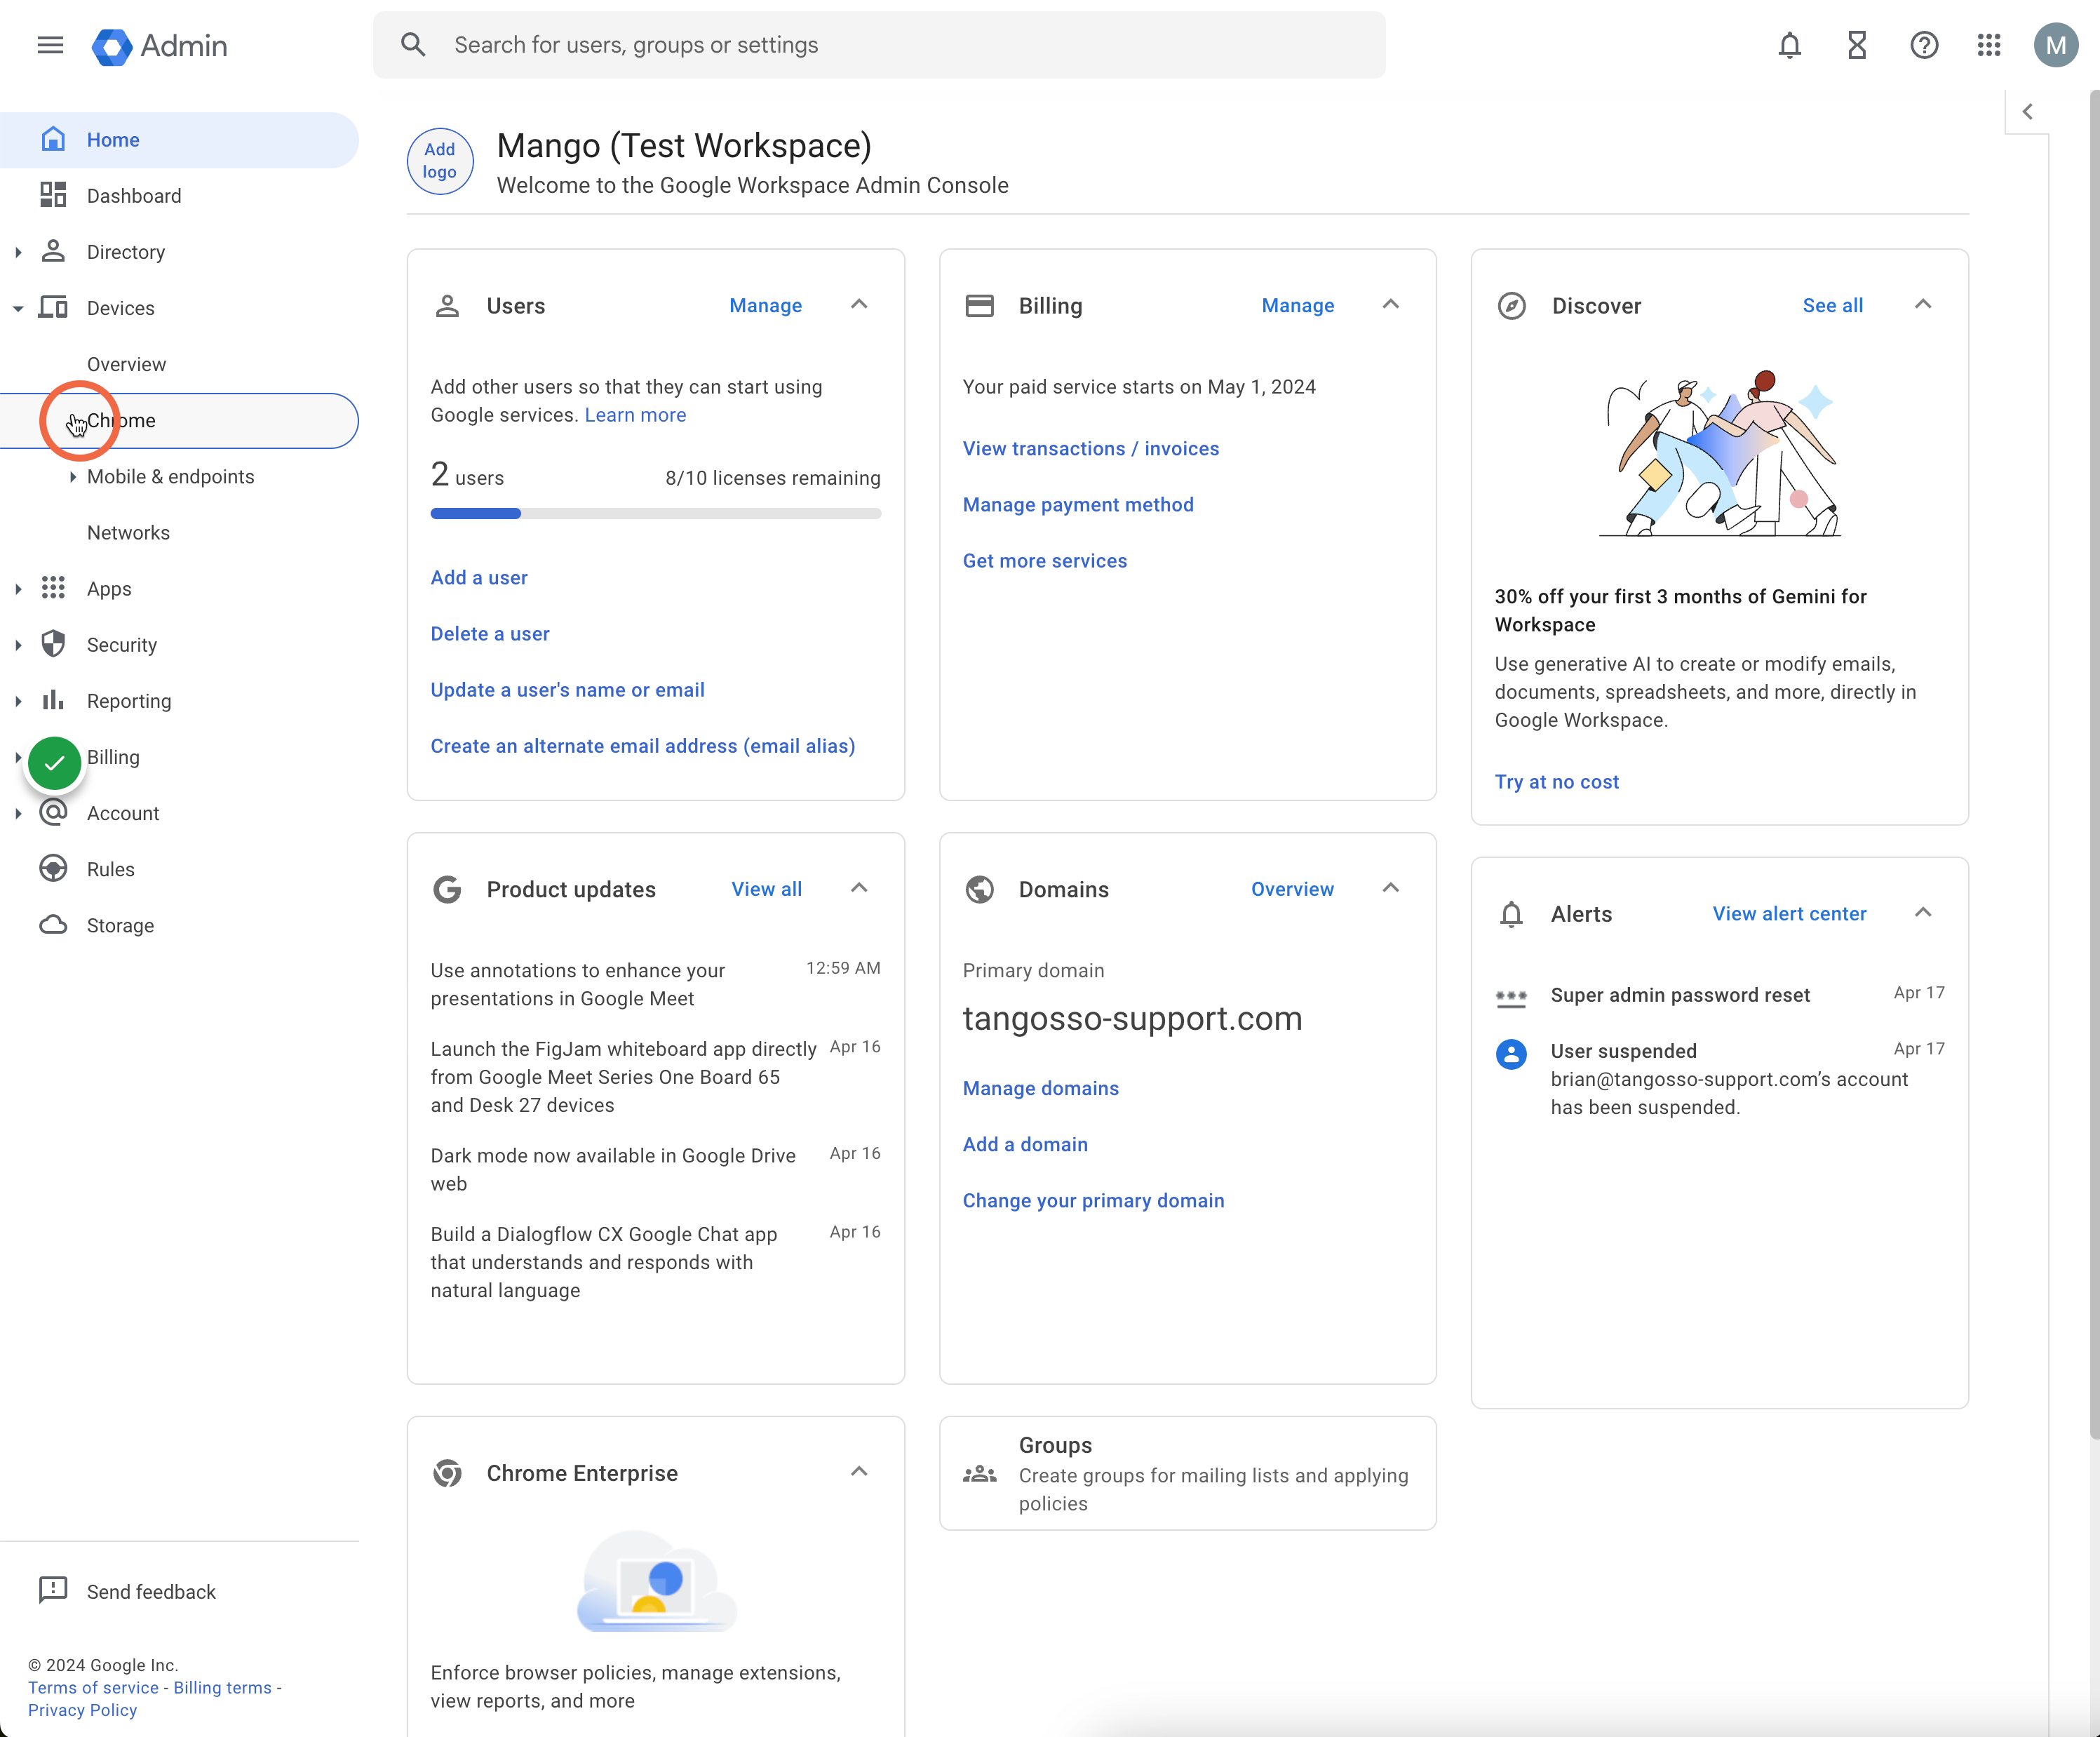2100x1737 pixels.
Task: Click the Rules icon in the sidebar
Action: [x=53, y=868]
